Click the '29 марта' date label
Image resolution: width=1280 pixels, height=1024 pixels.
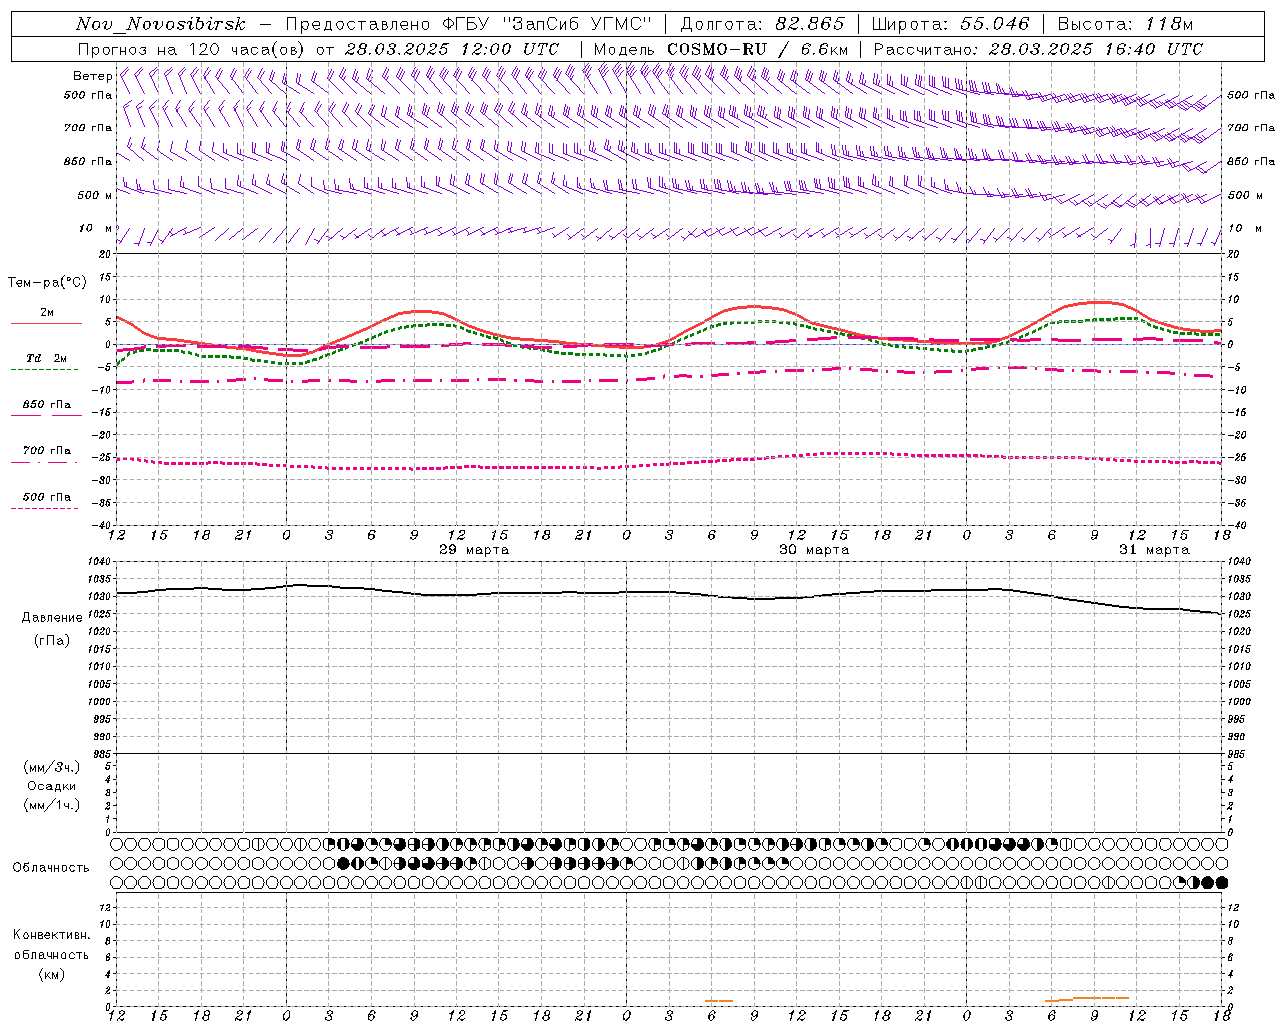pyautogui.click(x=474, y=550)
